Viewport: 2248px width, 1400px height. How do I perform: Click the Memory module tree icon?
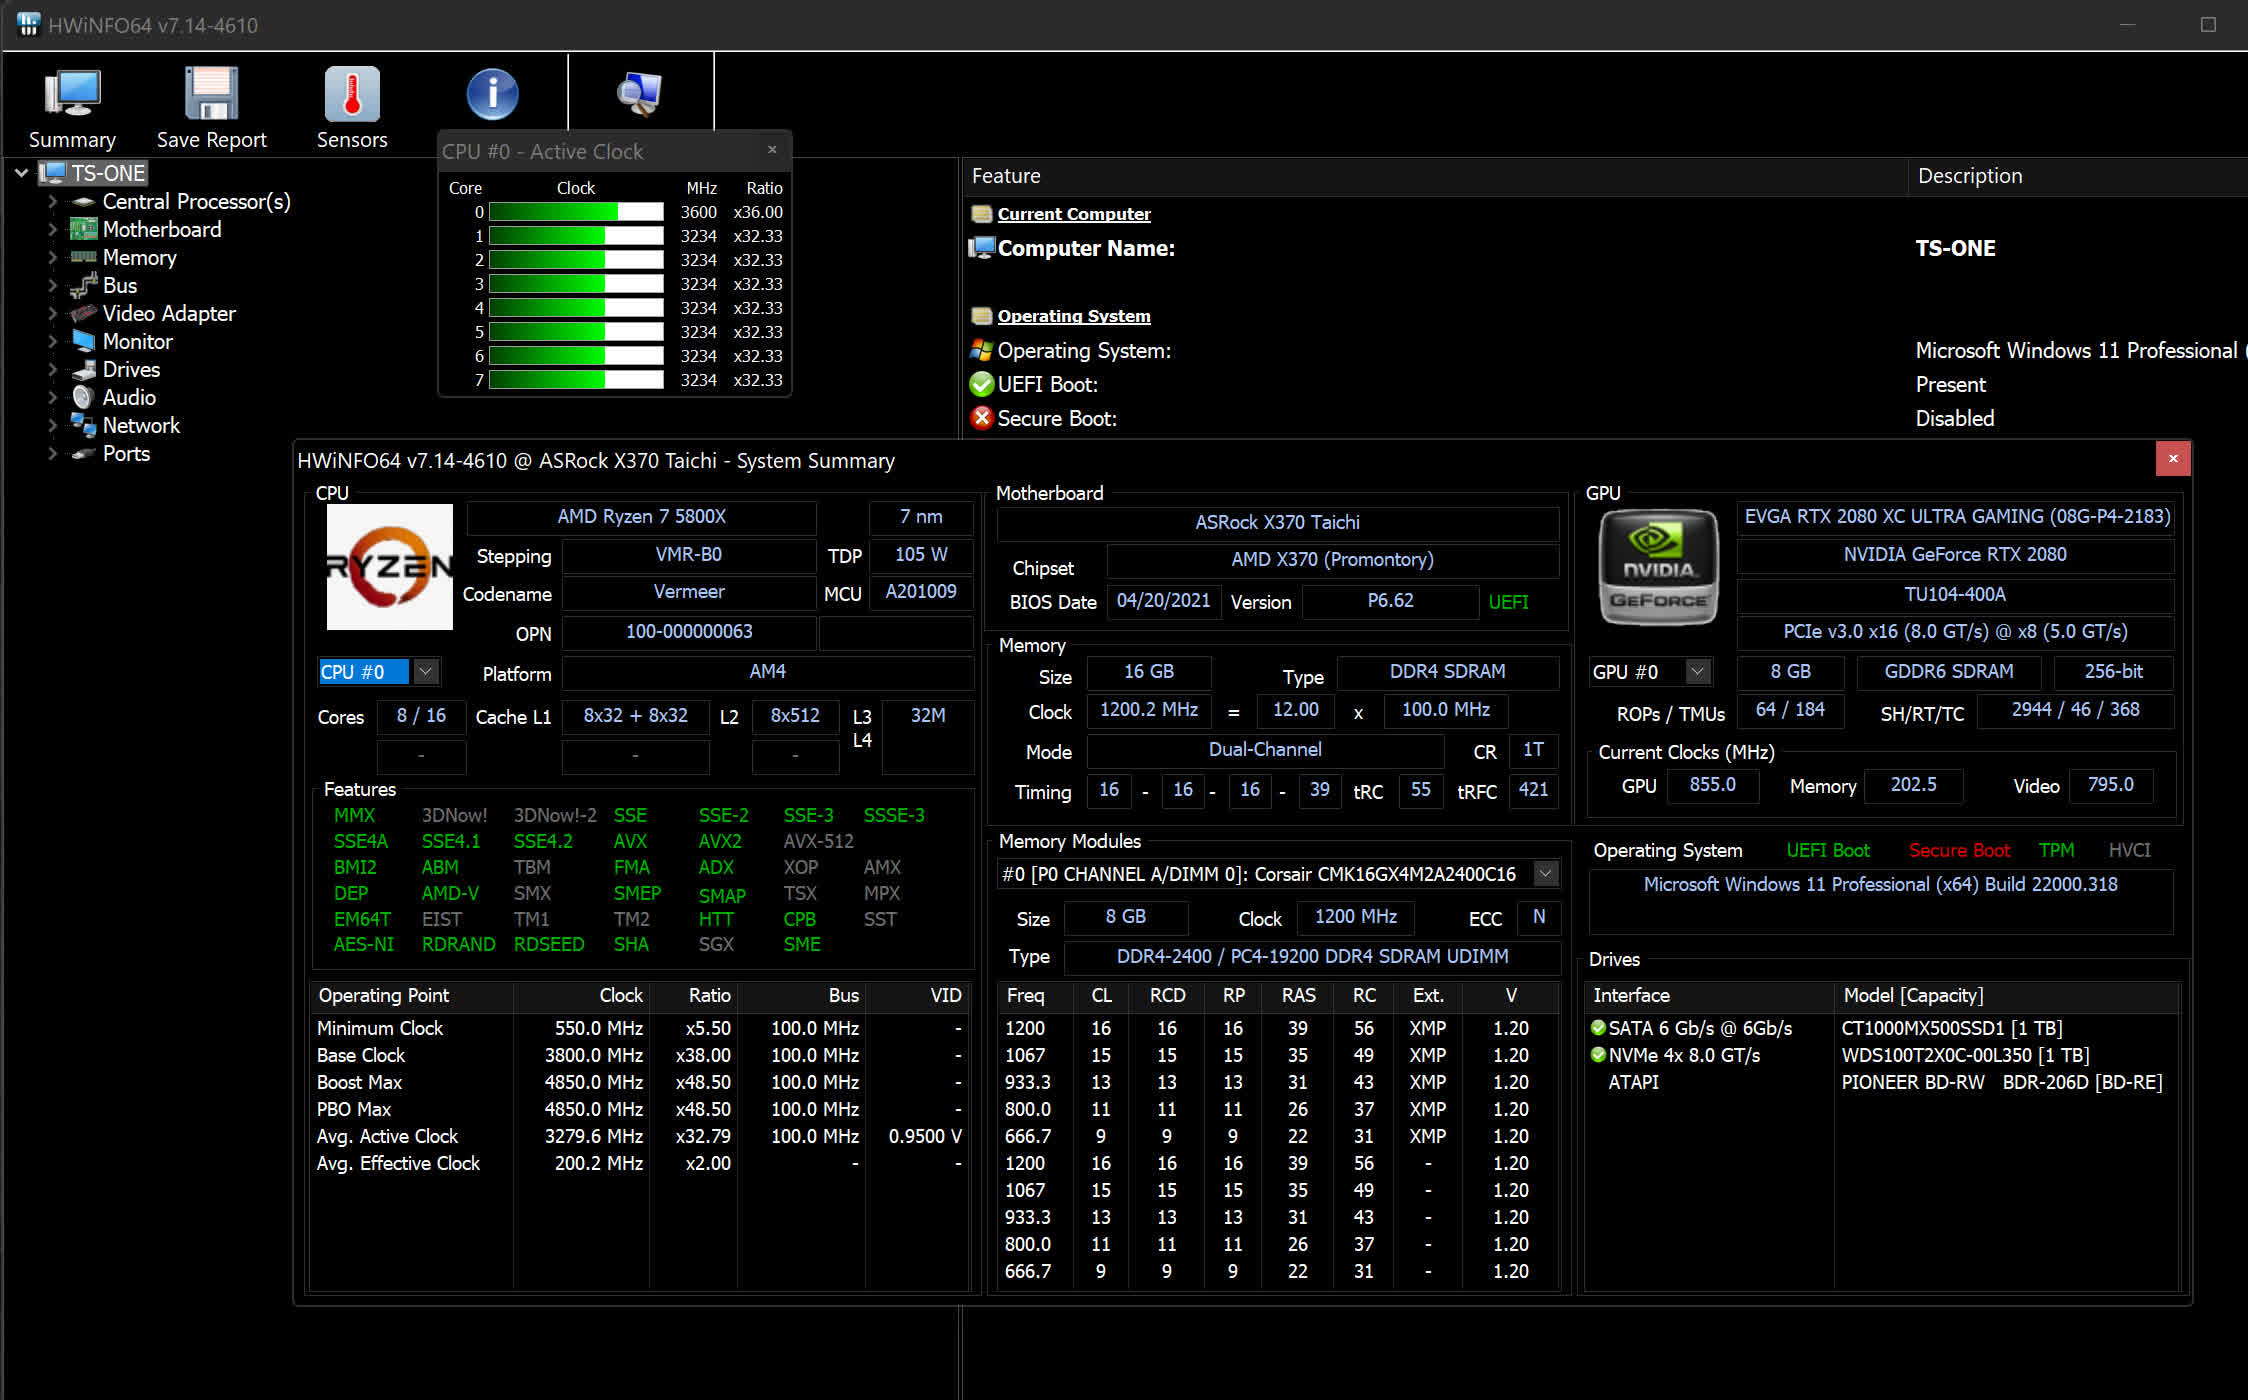[x=83, y=258]
